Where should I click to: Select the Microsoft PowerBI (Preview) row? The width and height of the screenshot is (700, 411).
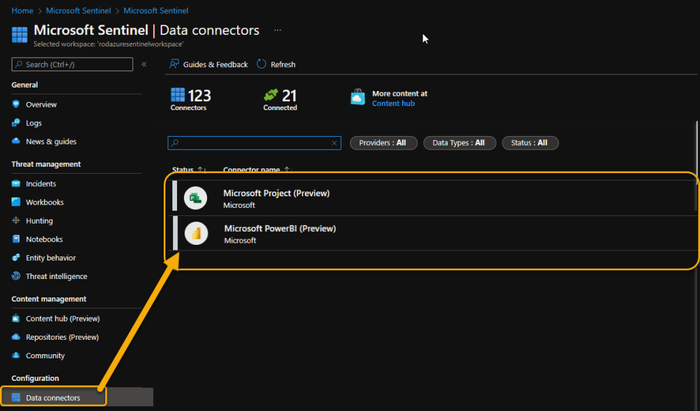tap(434, 233)
